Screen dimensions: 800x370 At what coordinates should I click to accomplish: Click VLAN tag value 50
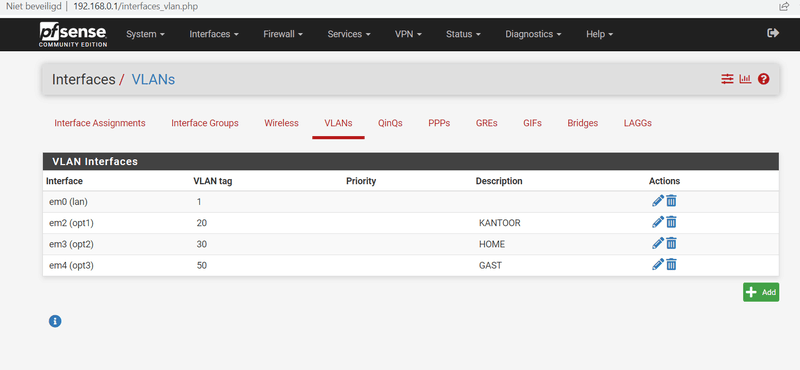(x=202, y=265)
